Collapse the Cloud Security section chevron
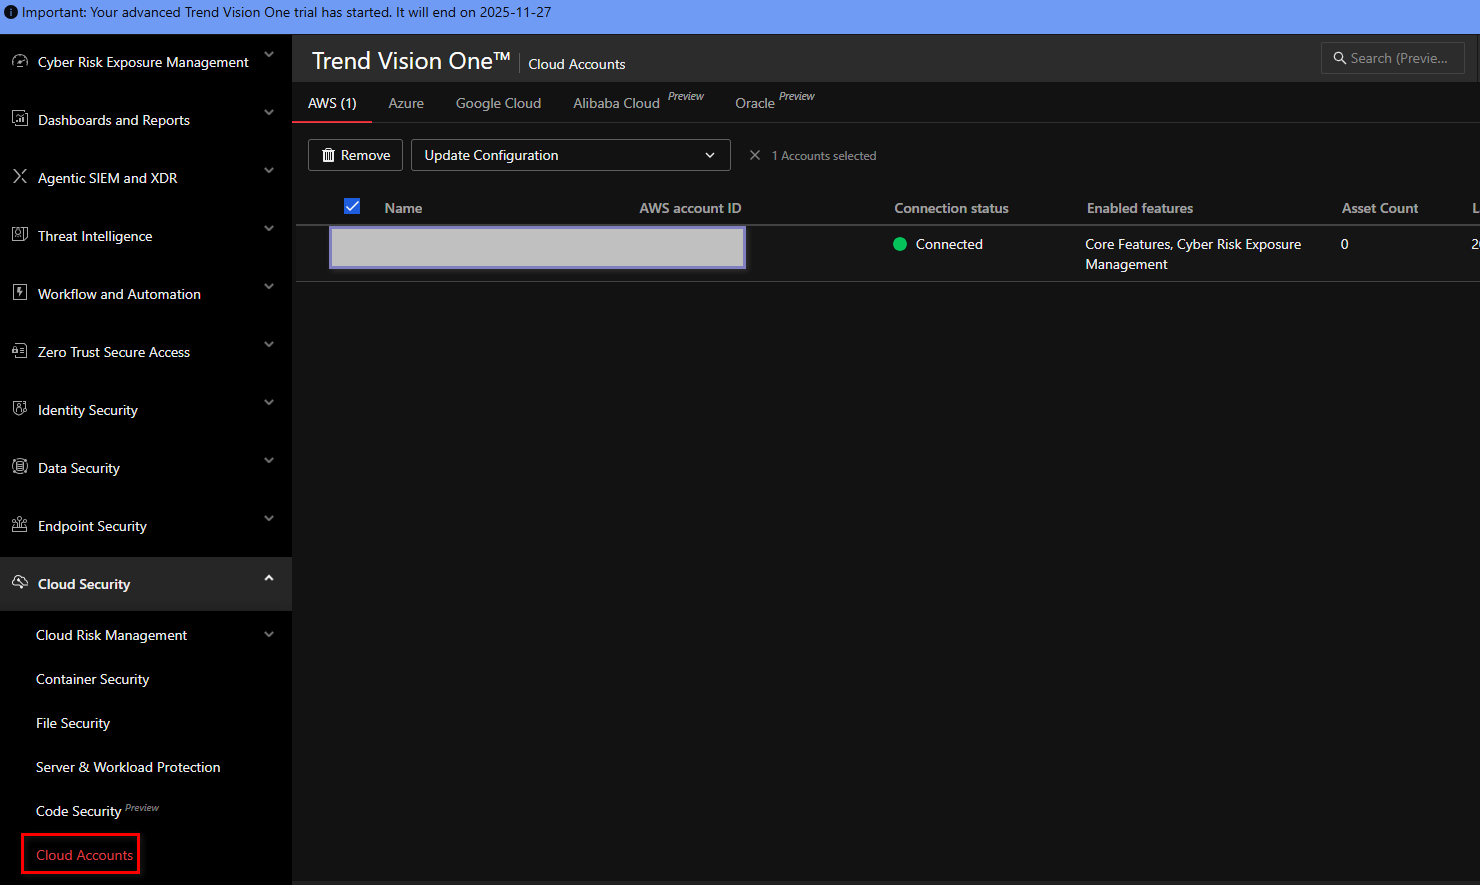 [269, 579]
